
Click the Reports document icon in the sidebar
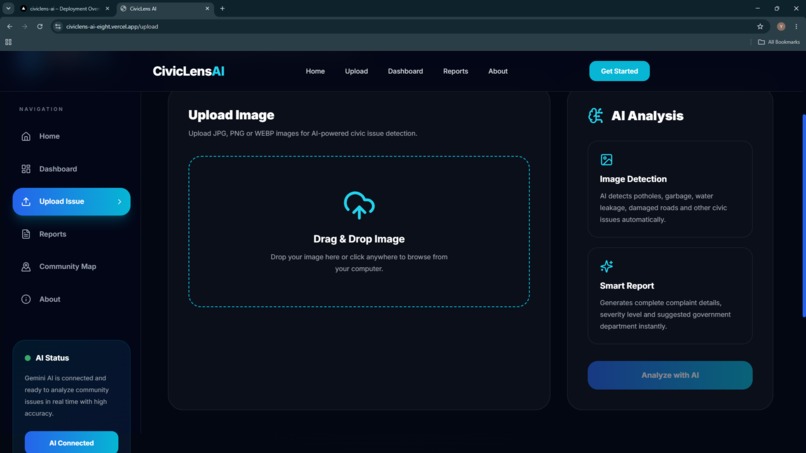(26, 234)
